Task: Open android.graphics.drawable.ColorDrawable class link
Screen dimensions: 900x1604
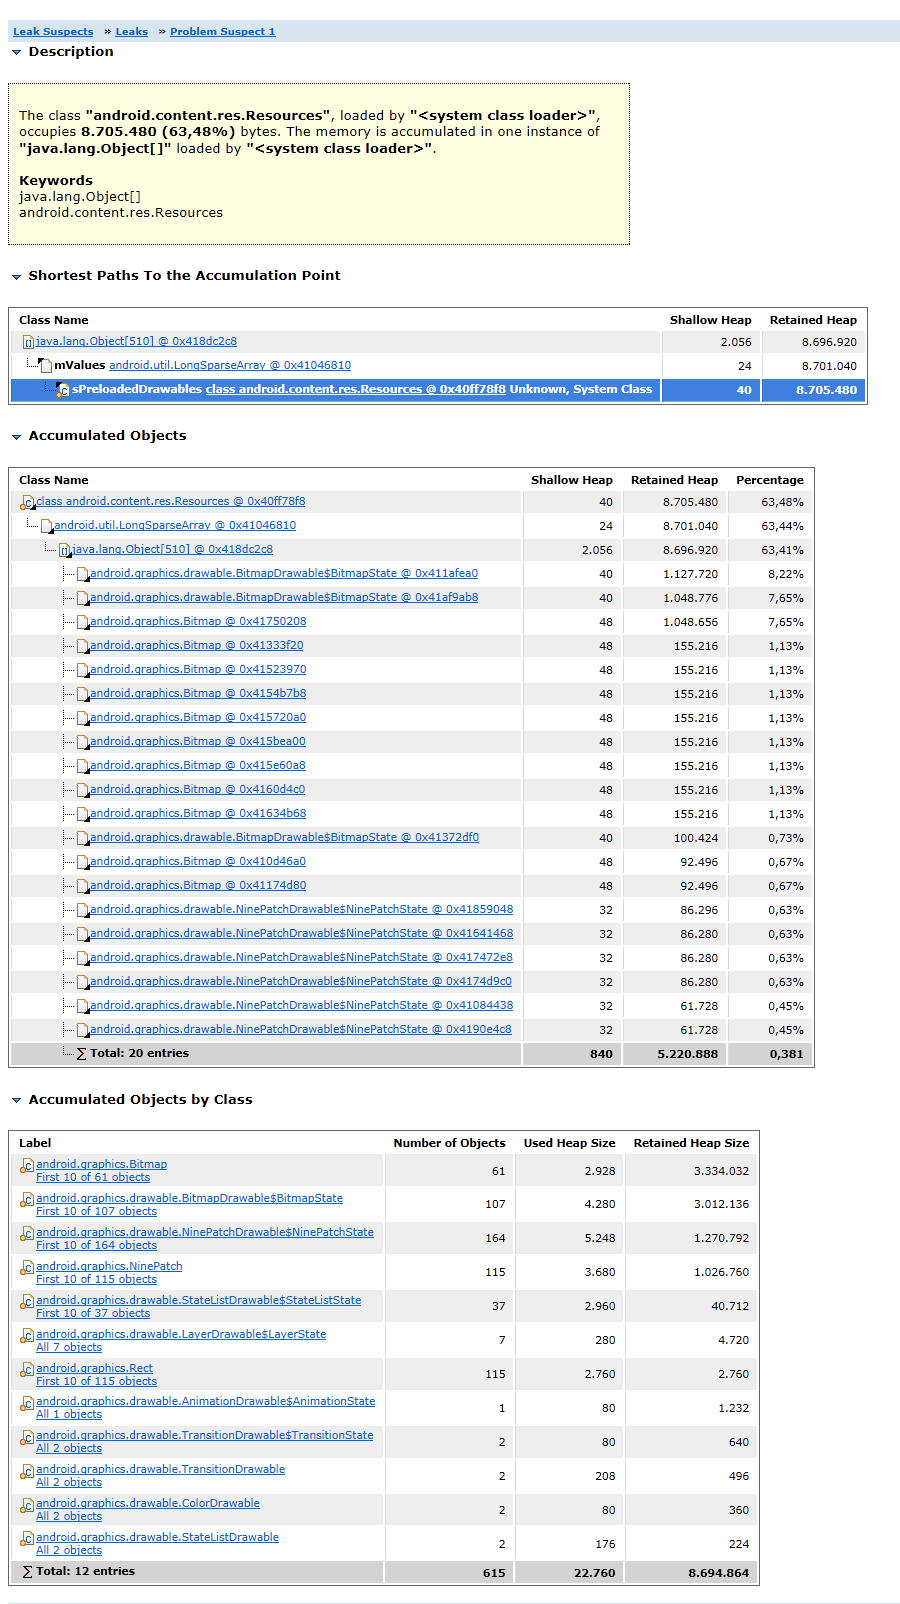Action: click(x=148, y=1503)
